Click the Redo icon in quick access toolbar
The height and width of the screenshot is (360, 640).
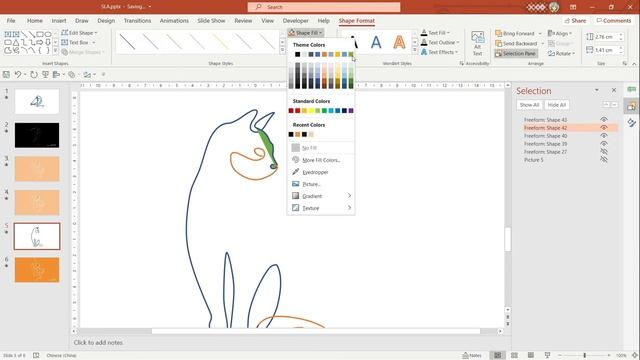34,74
